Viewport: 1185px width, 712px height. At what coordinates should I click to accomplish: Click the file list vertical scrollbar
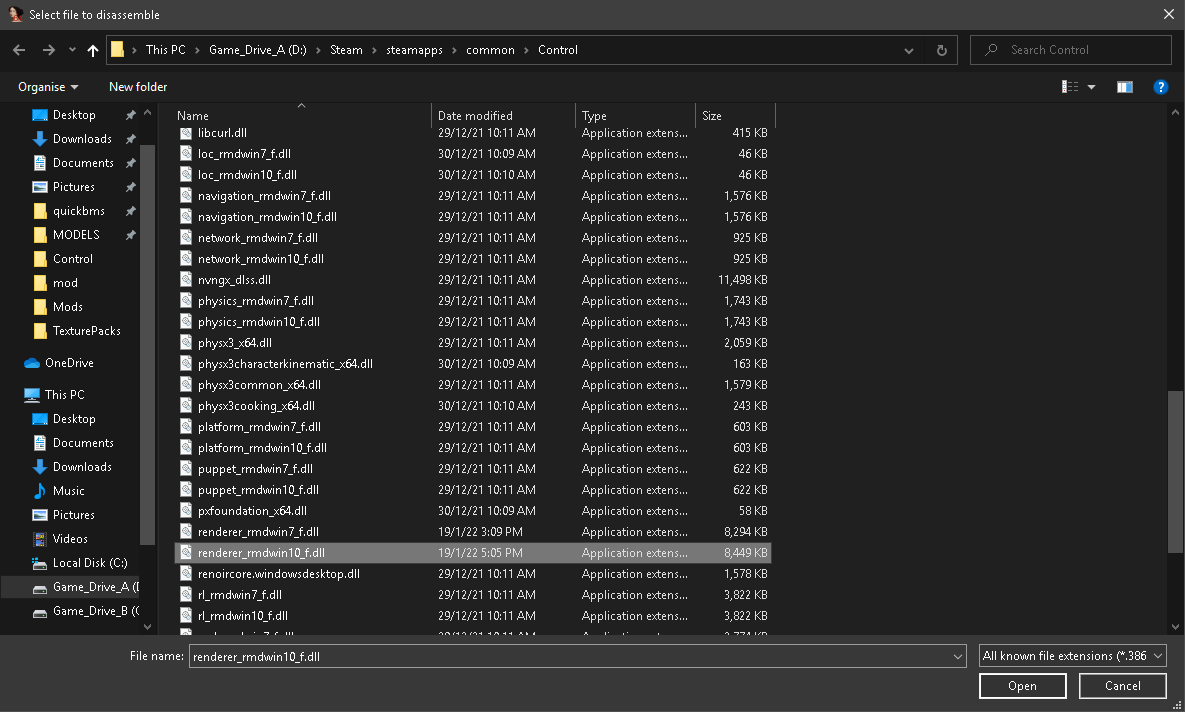coord(1175,472)
